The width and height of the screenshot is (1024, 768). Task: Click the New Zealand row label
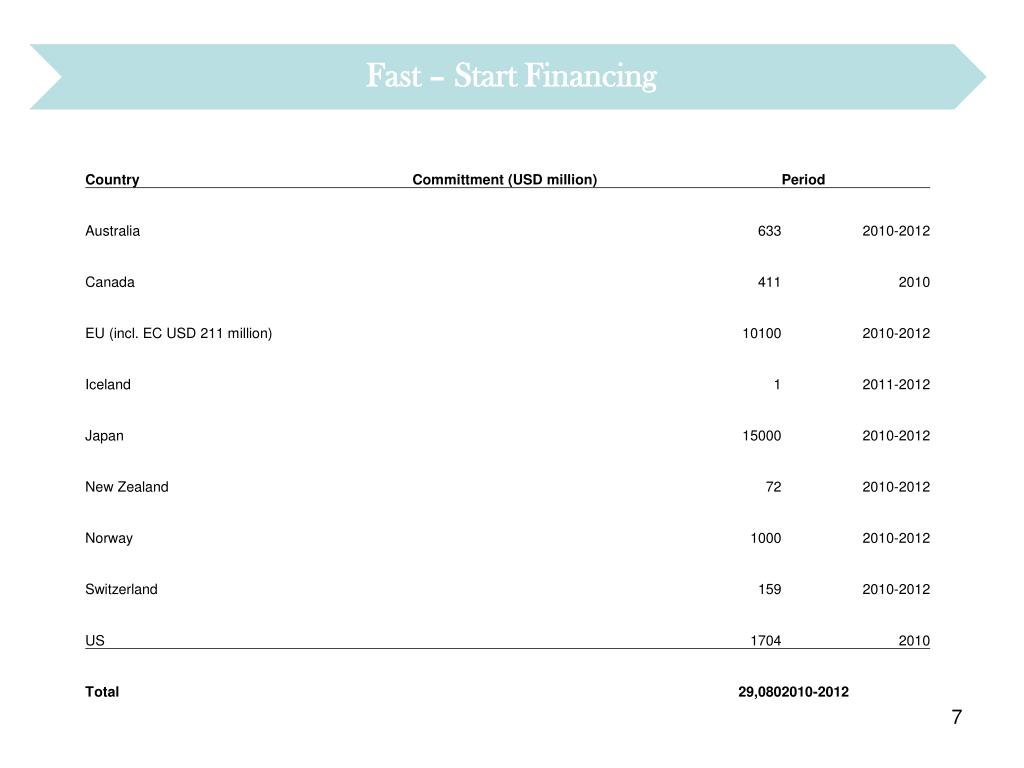click(127, 487)
